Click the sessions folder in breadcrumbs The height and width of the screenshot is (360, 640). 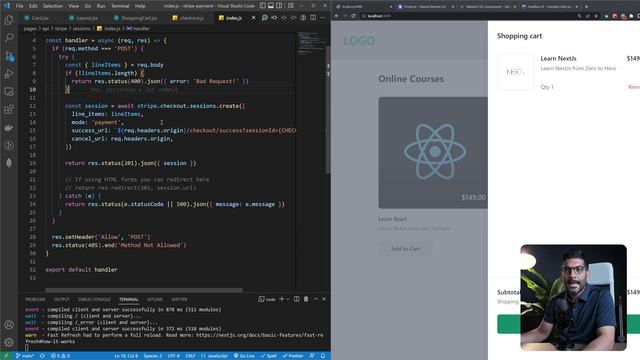click(81, 29)
